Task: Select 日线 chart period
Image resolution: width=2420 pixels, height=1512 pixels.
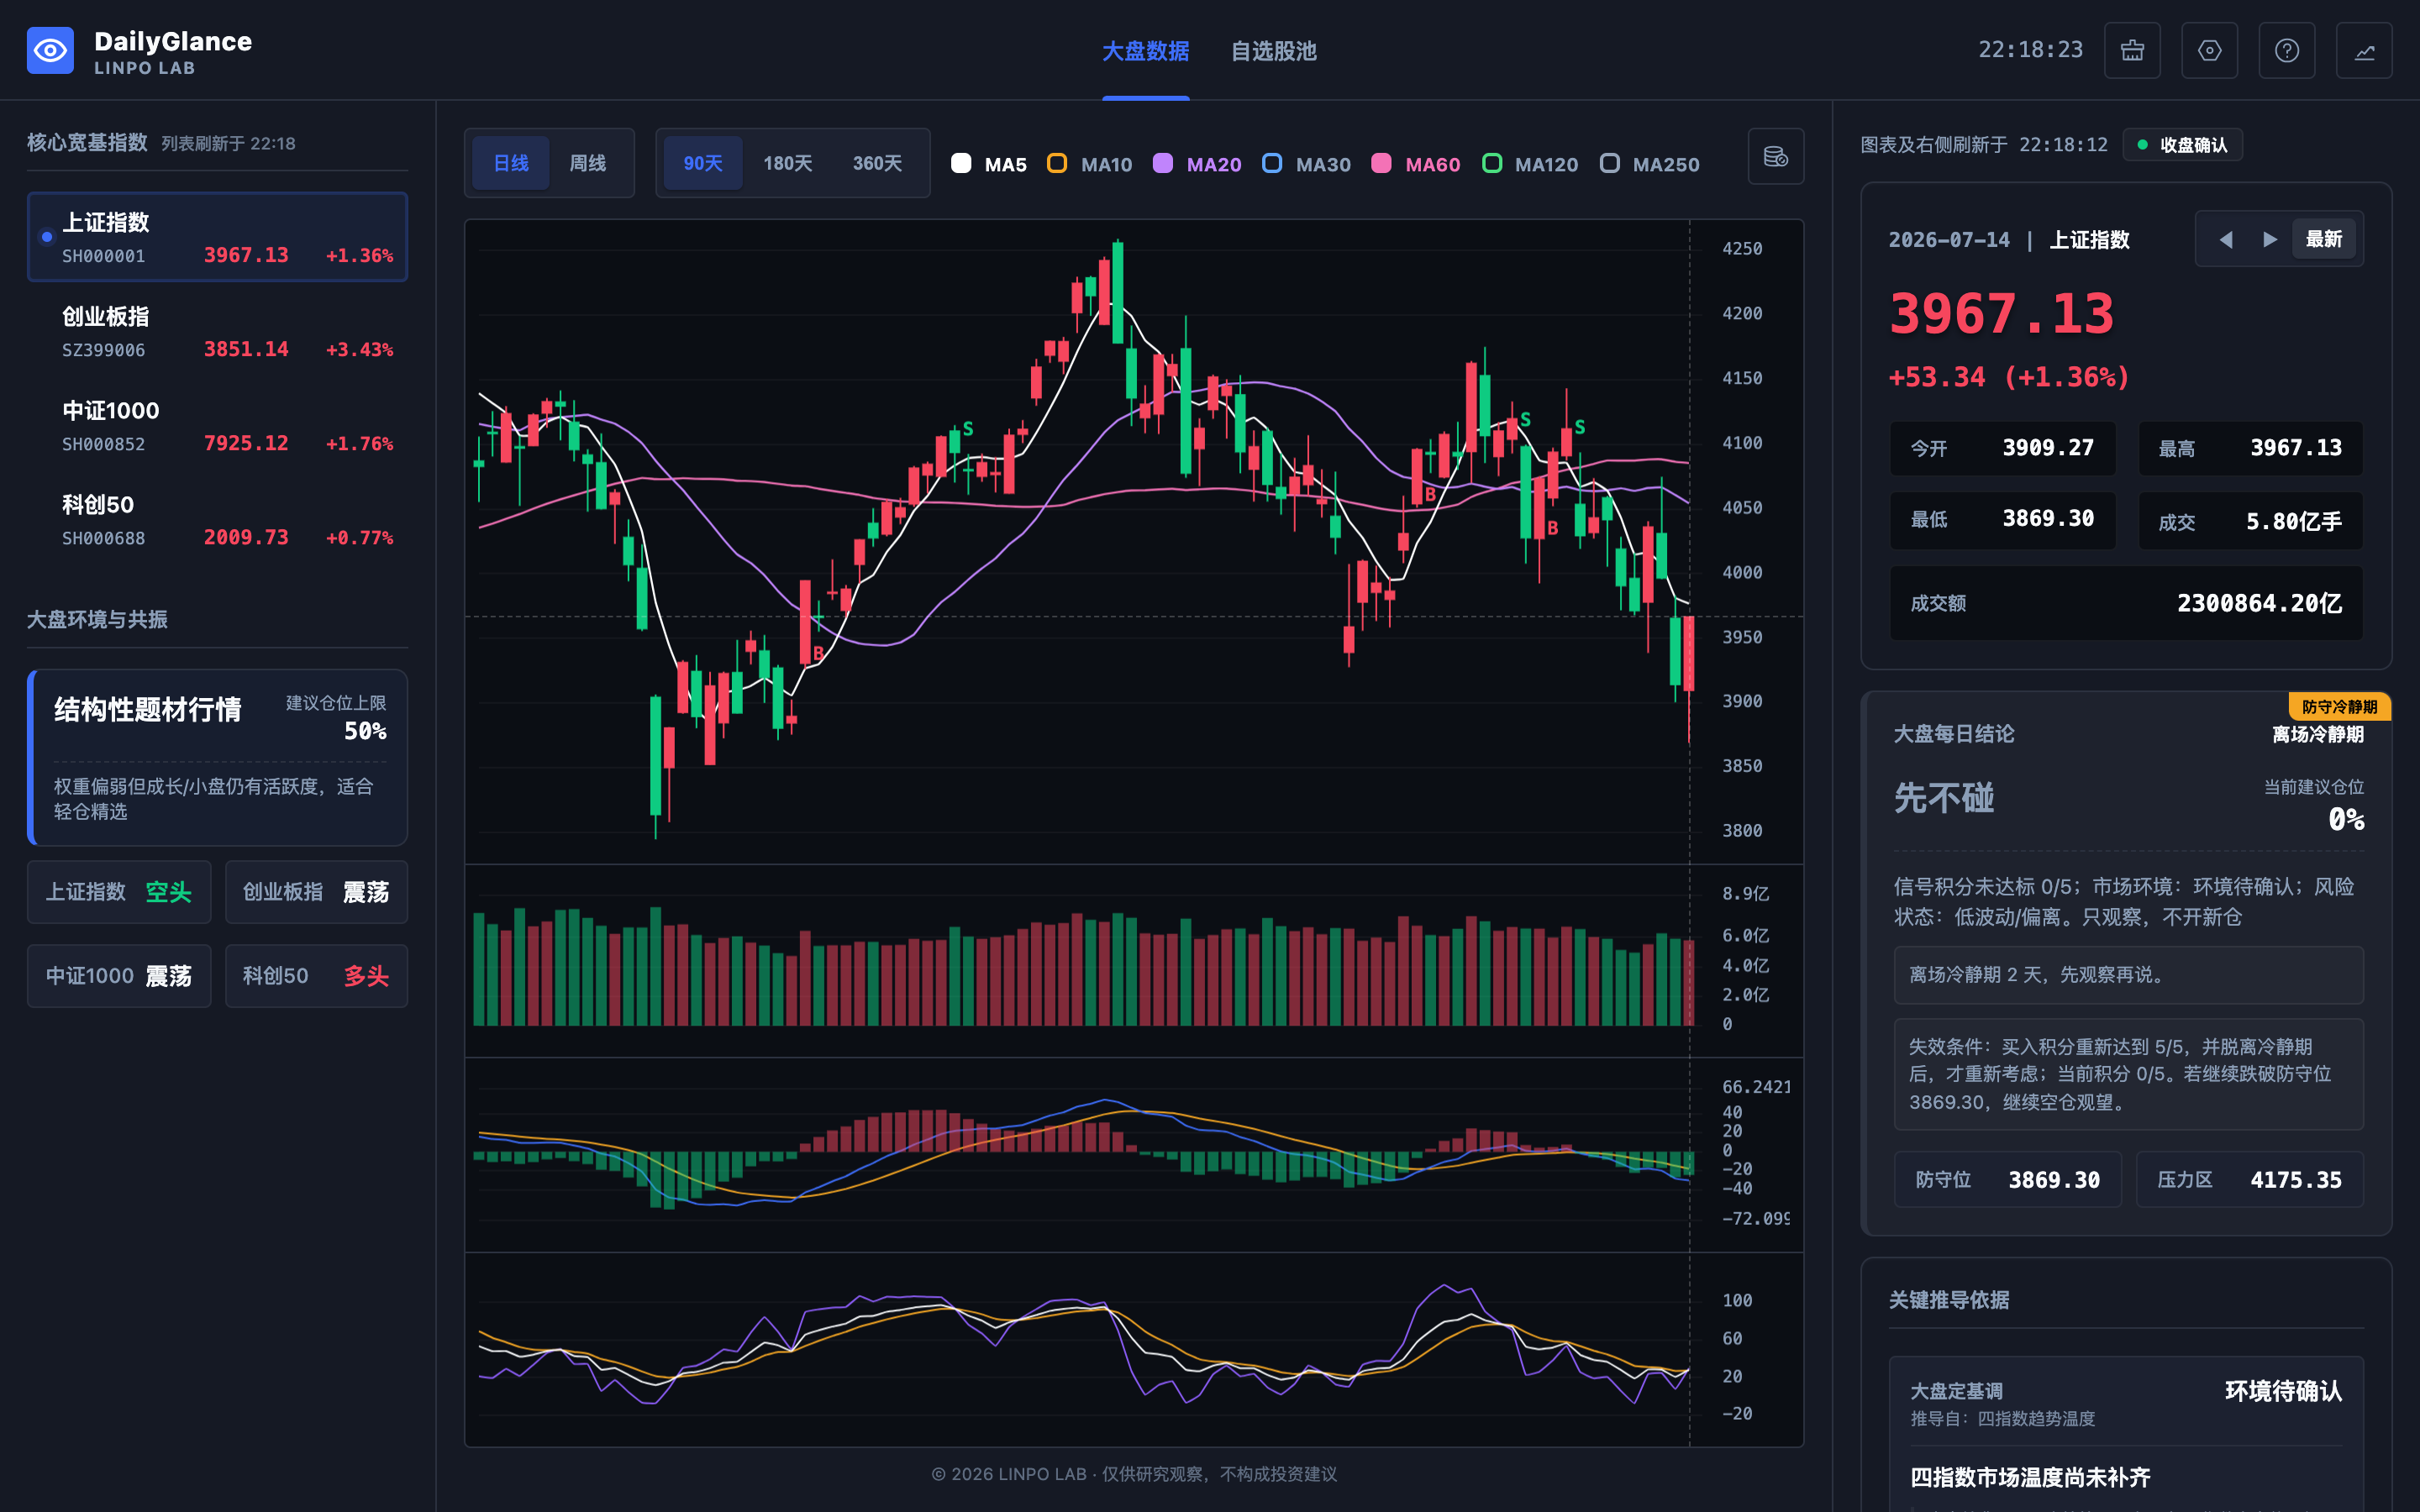Action: click(x=511, y=163)
